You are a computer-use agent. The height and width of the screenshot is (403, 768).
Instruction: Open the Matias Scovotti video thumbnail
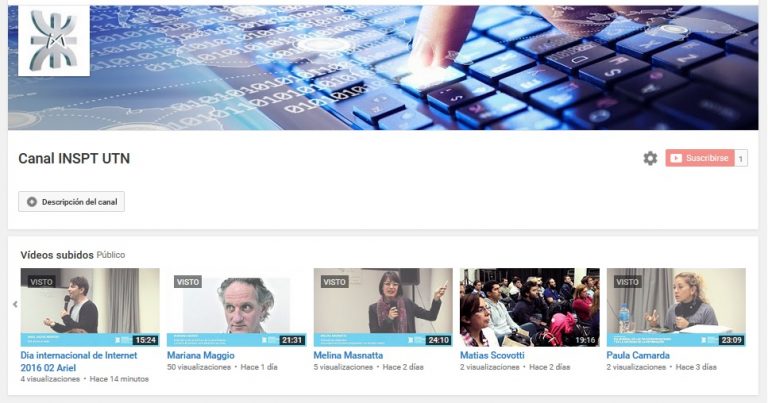tap(529, 306)
